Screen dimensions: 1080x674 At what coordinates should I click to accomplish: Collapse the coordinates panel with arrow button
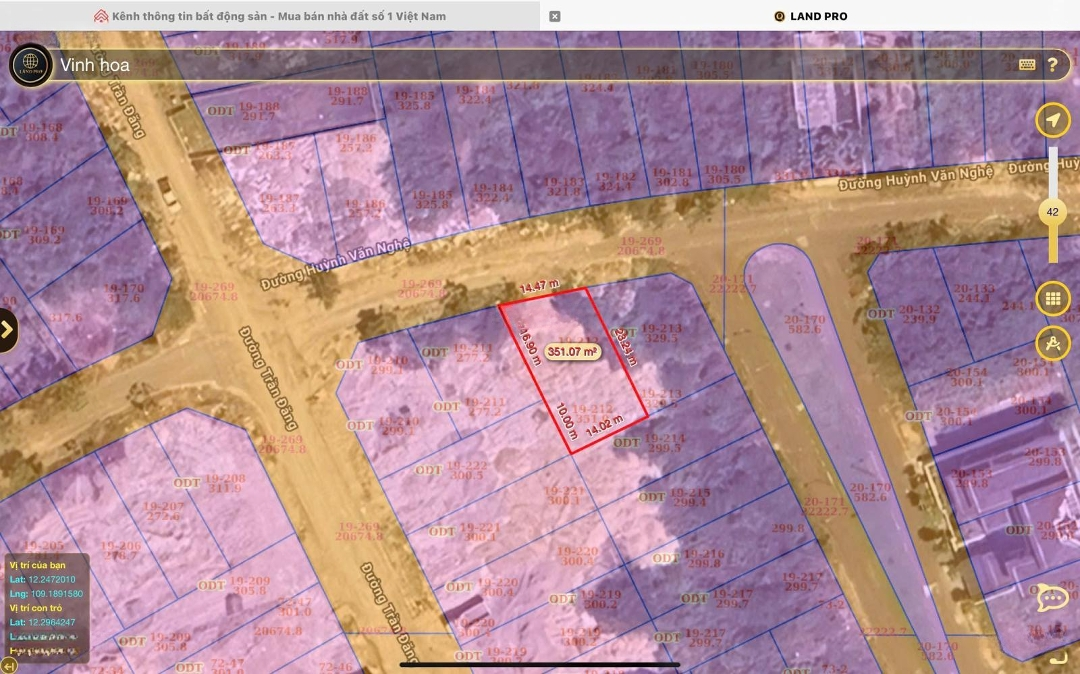10,666
